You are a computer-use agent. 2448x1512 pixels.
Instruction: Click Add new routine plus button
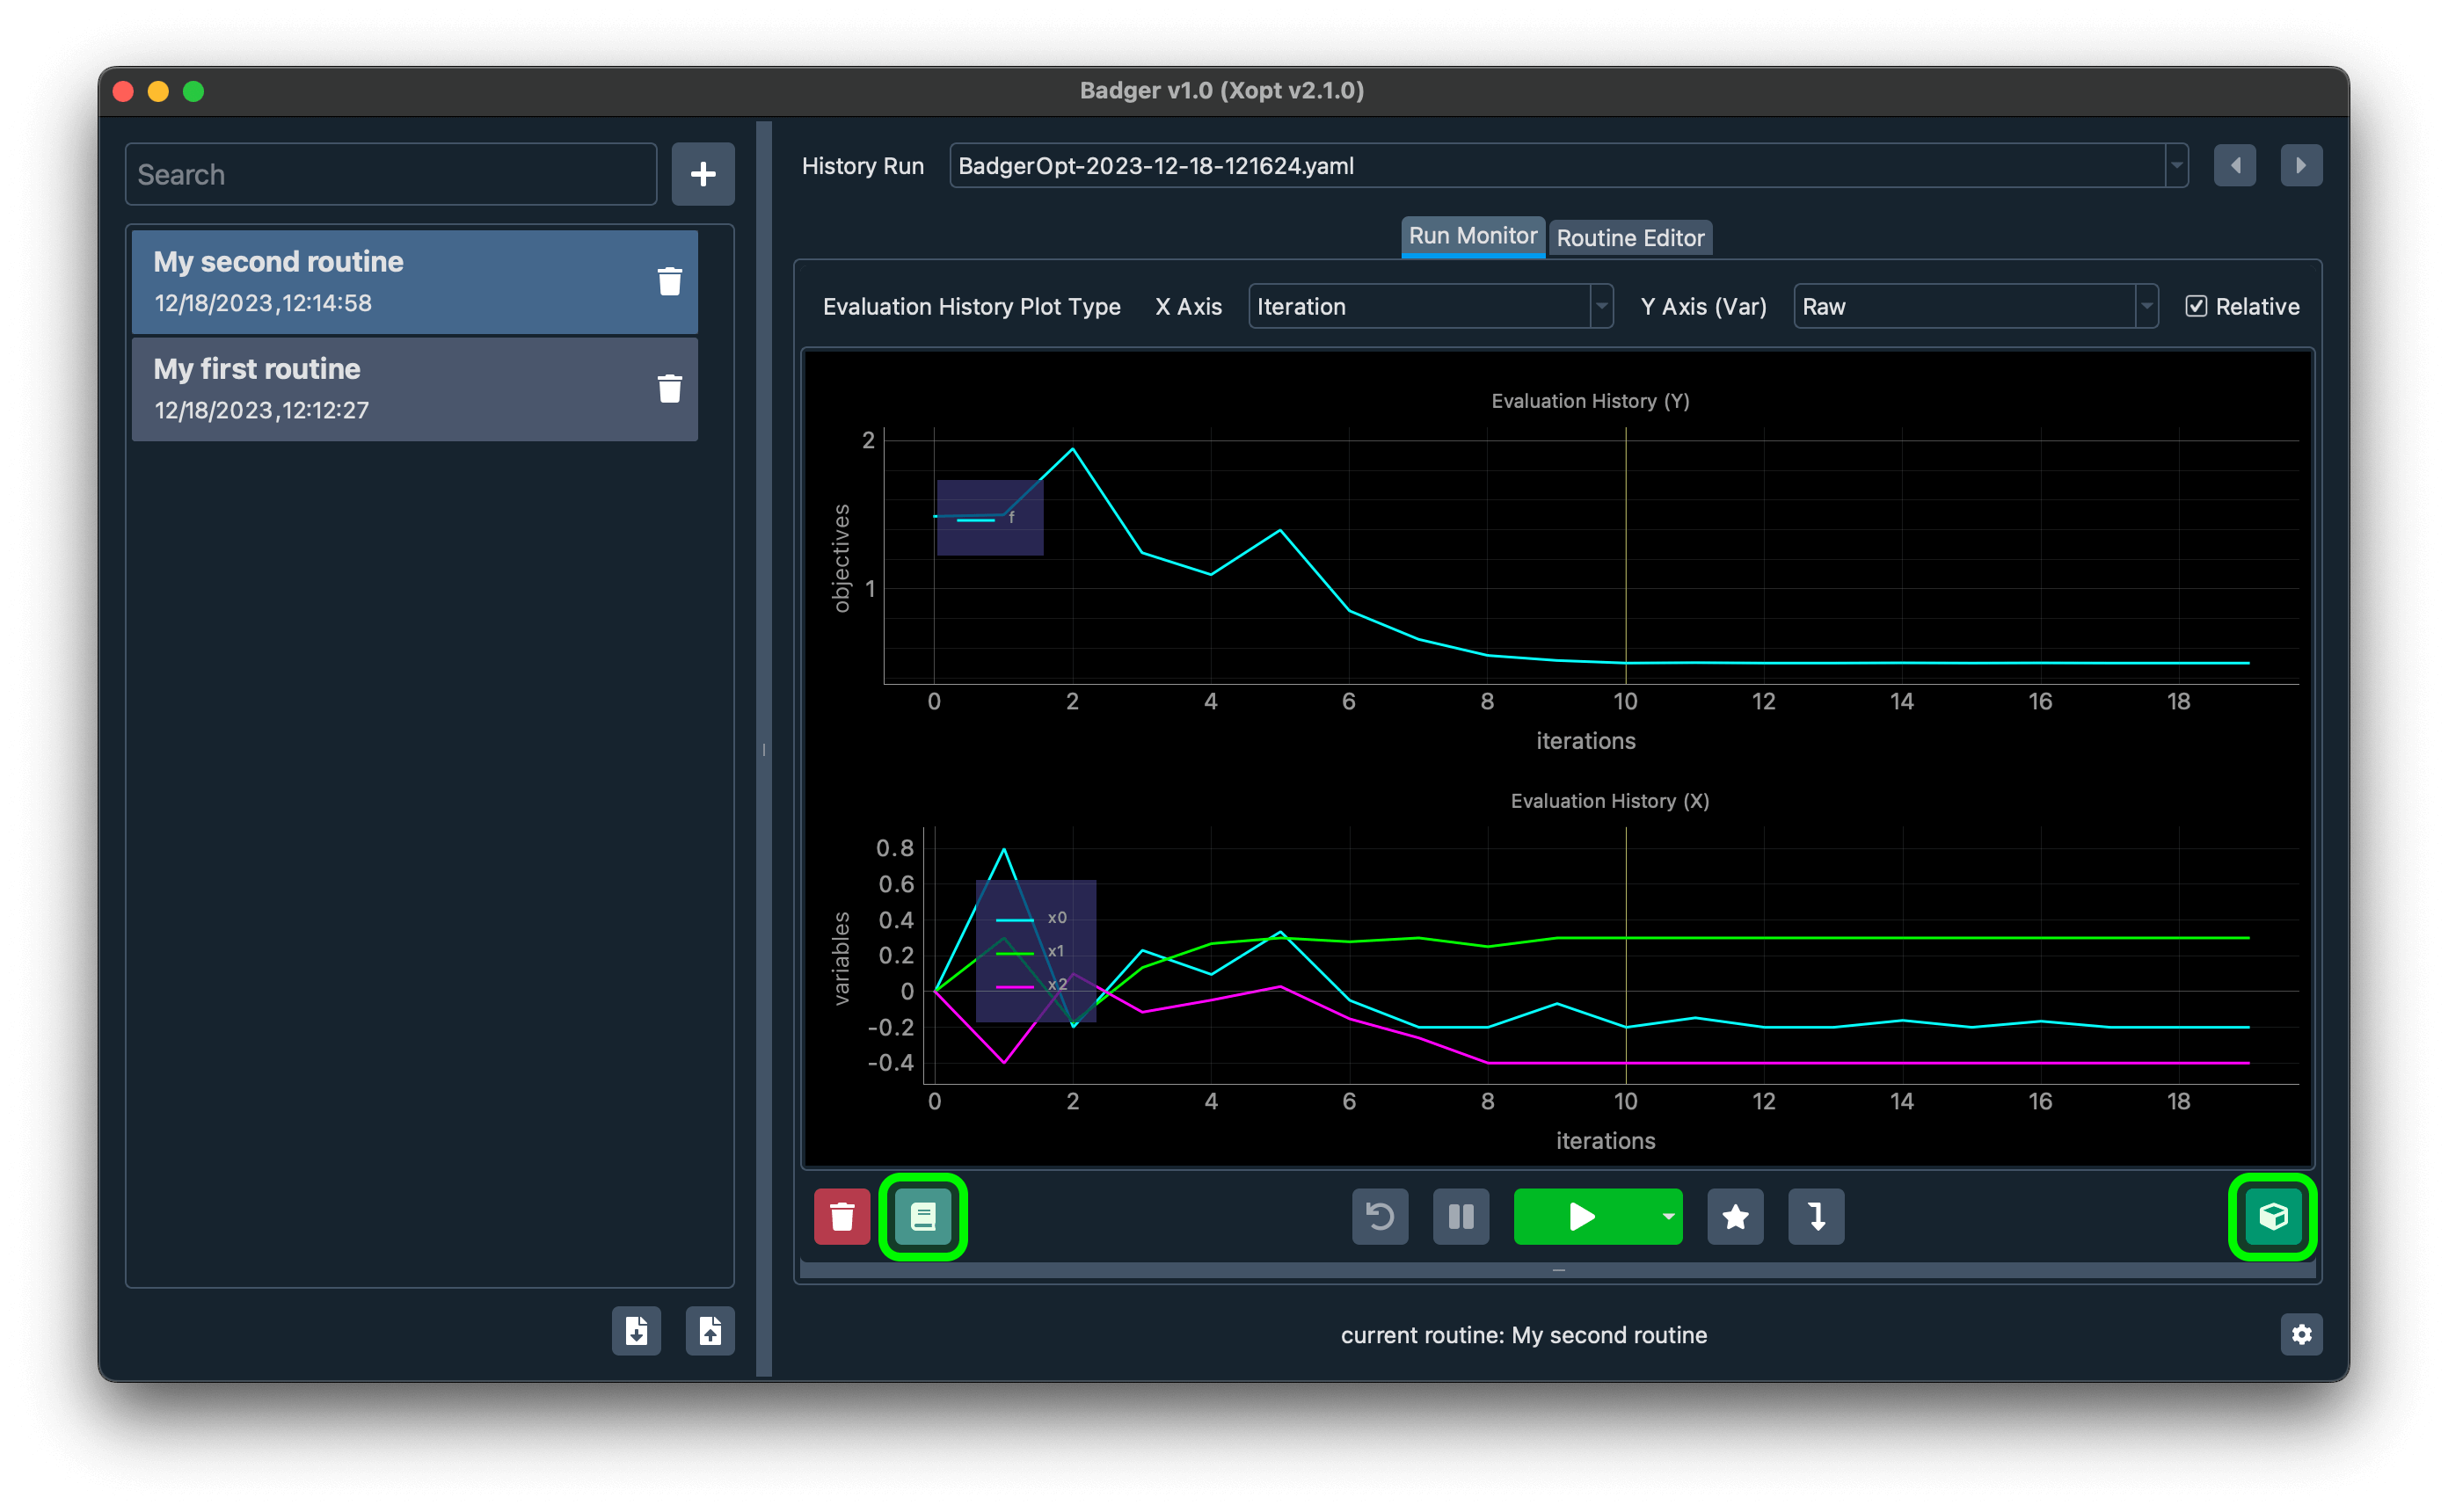point(699,175)
